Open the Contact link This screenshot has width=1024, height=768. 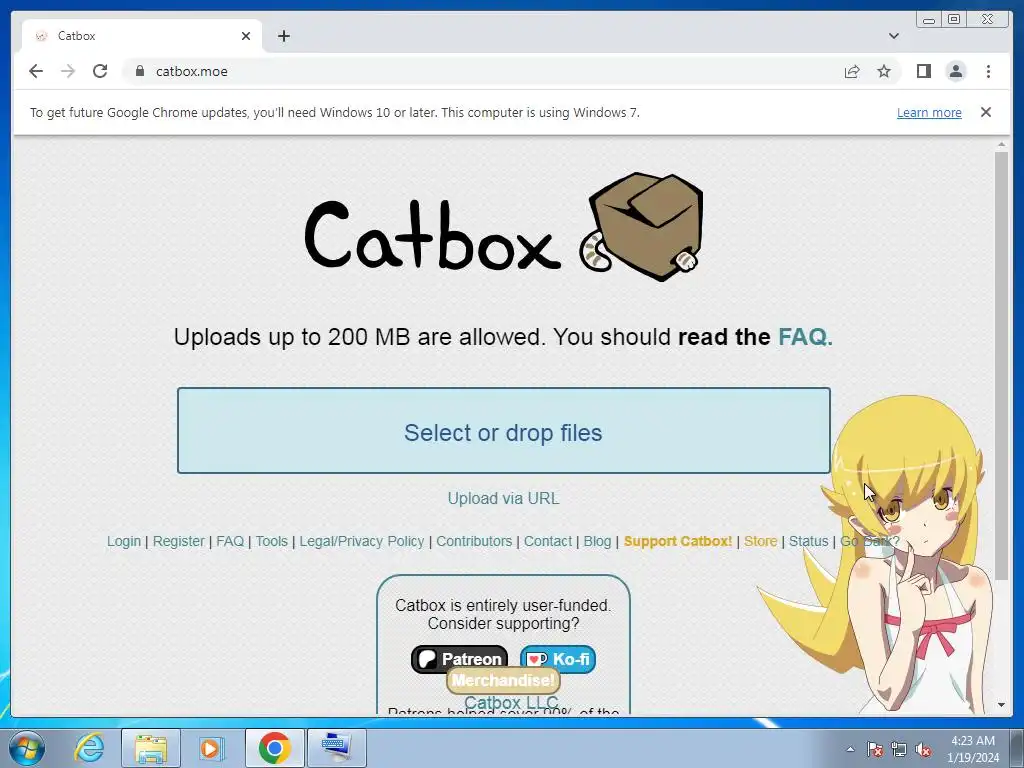[x=547, y=541]
